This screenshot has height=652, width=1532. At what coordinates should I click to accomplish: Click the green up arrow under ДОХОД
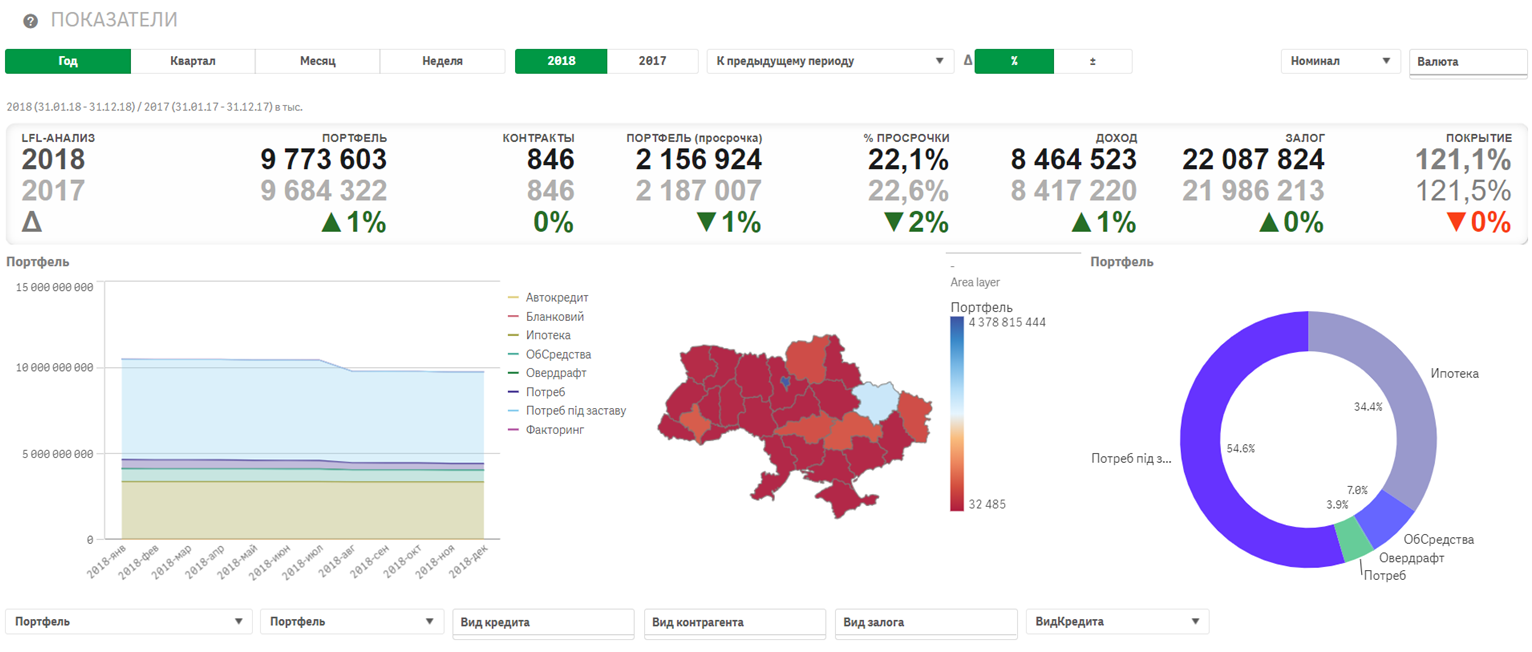pyautogui.click(x=1082, y=222)
